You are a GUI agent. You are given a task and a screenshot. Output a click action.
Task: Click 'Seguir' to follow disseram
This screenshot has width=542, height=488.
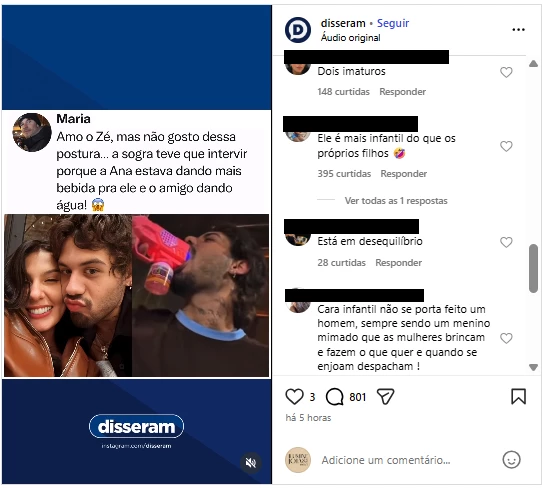coord(393,23)
